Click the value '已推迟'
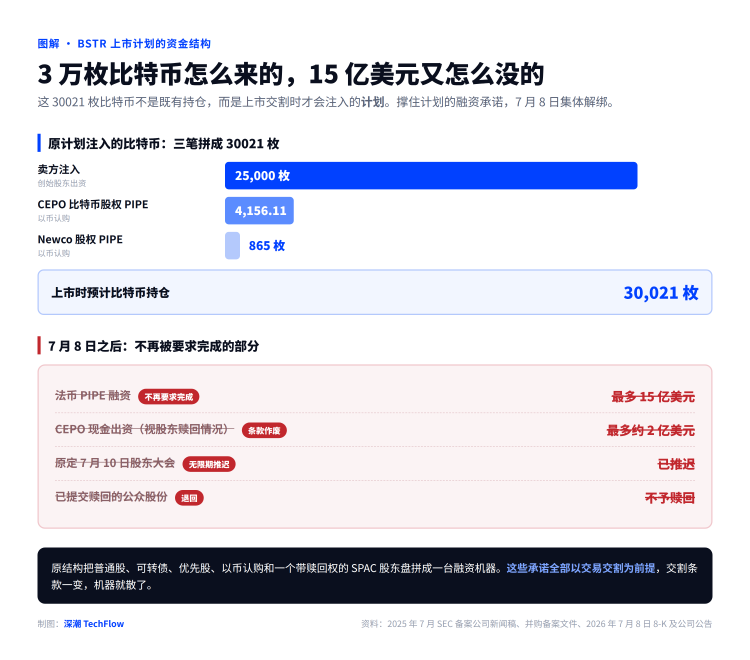This screenshot has width=750, height=660. 676,464
